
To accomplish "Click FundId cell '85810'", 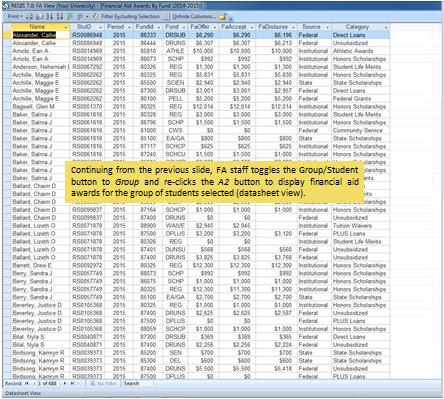I will click(148, 51).
